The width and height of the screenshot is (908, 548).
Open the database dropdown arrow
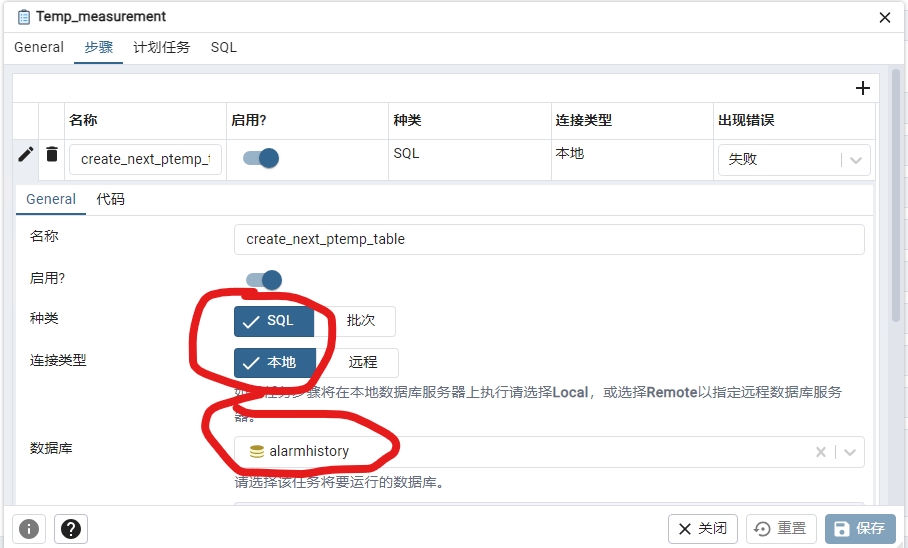coord(850,452)
